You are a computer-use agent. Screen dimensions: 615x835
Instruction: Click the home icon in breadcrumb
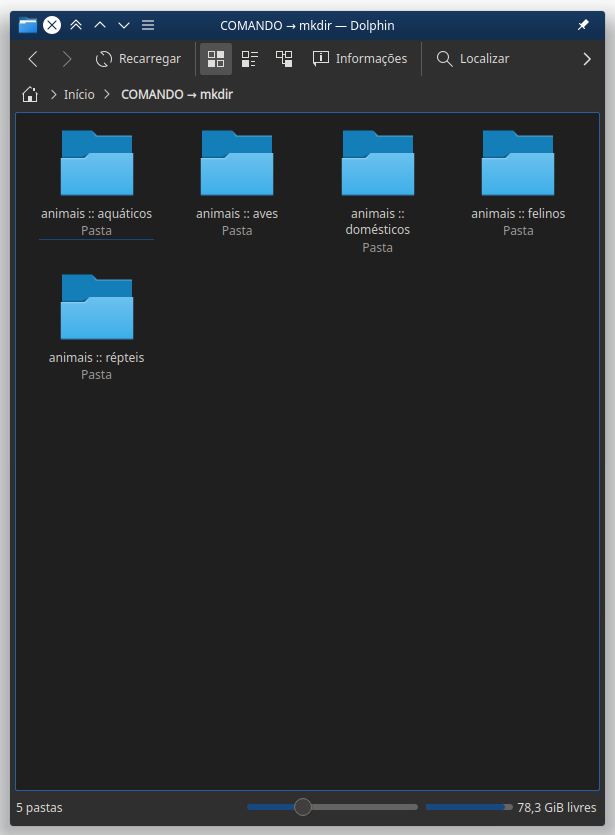30,95
